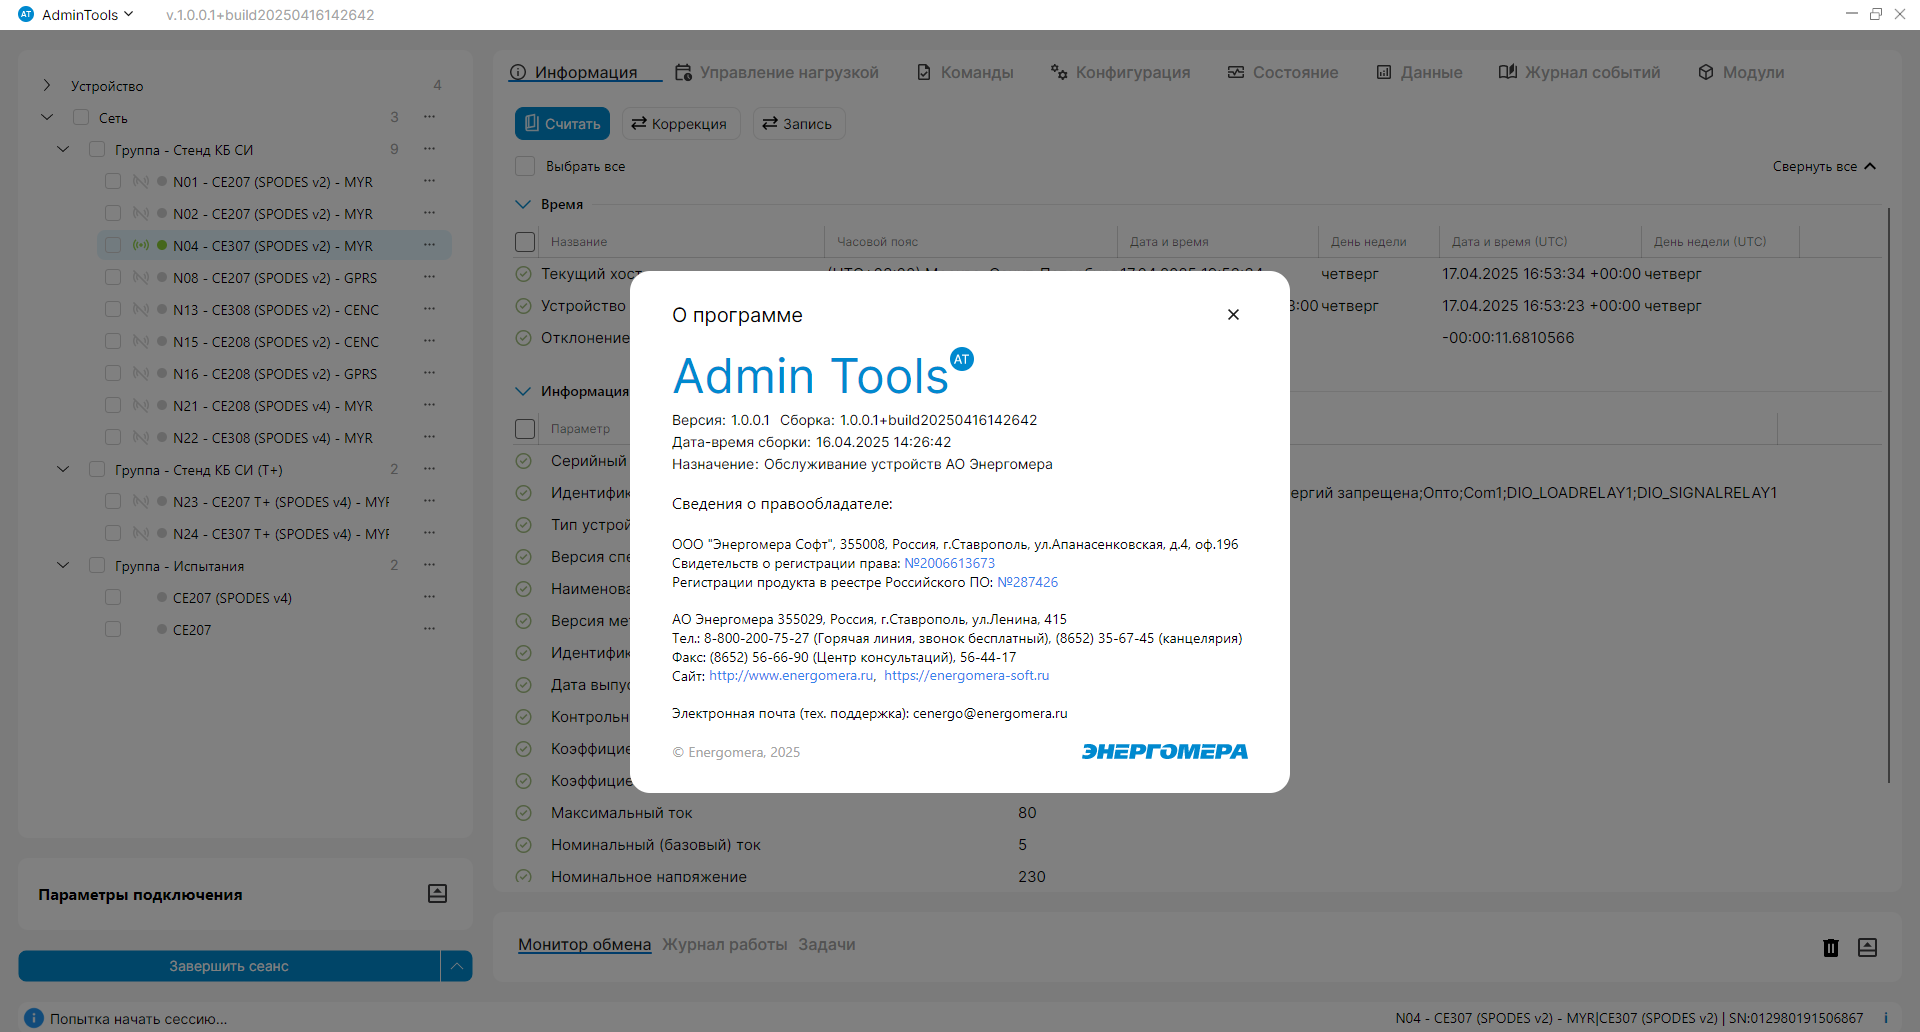Click the status icon of 'Максимальный ток' row
Image resolution: width=1920 pixels, height=1032 pixels.
(x=523, y=813)
